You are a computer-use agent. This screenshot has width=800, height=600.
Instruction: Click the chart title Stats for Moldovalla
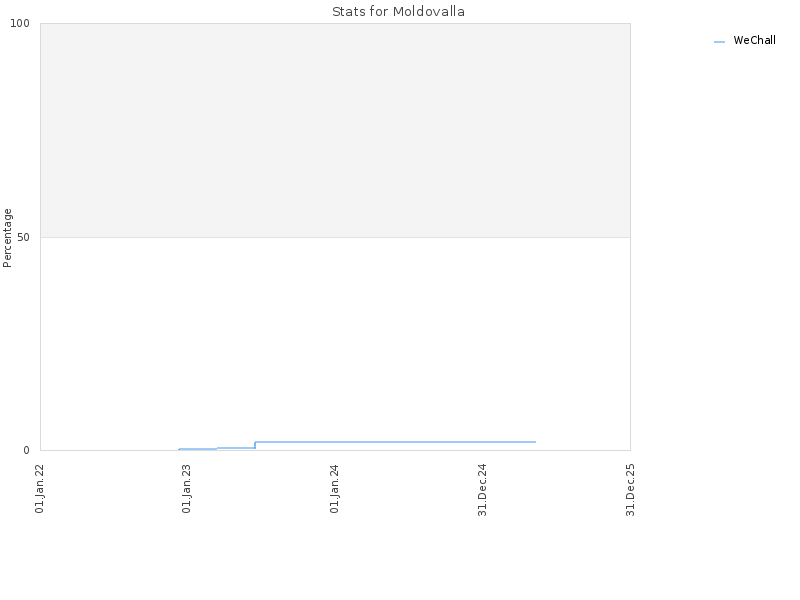pyautogui.click(x=398, y=12)
